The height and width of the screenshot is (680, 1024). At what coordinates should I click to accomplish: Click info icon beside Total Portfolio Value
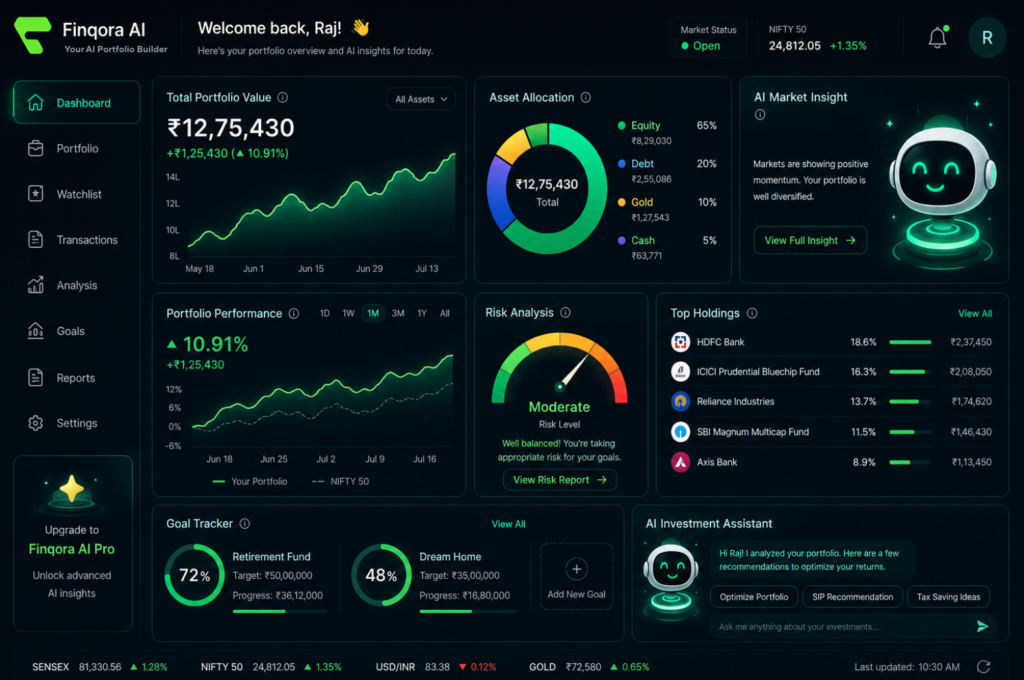283,97
